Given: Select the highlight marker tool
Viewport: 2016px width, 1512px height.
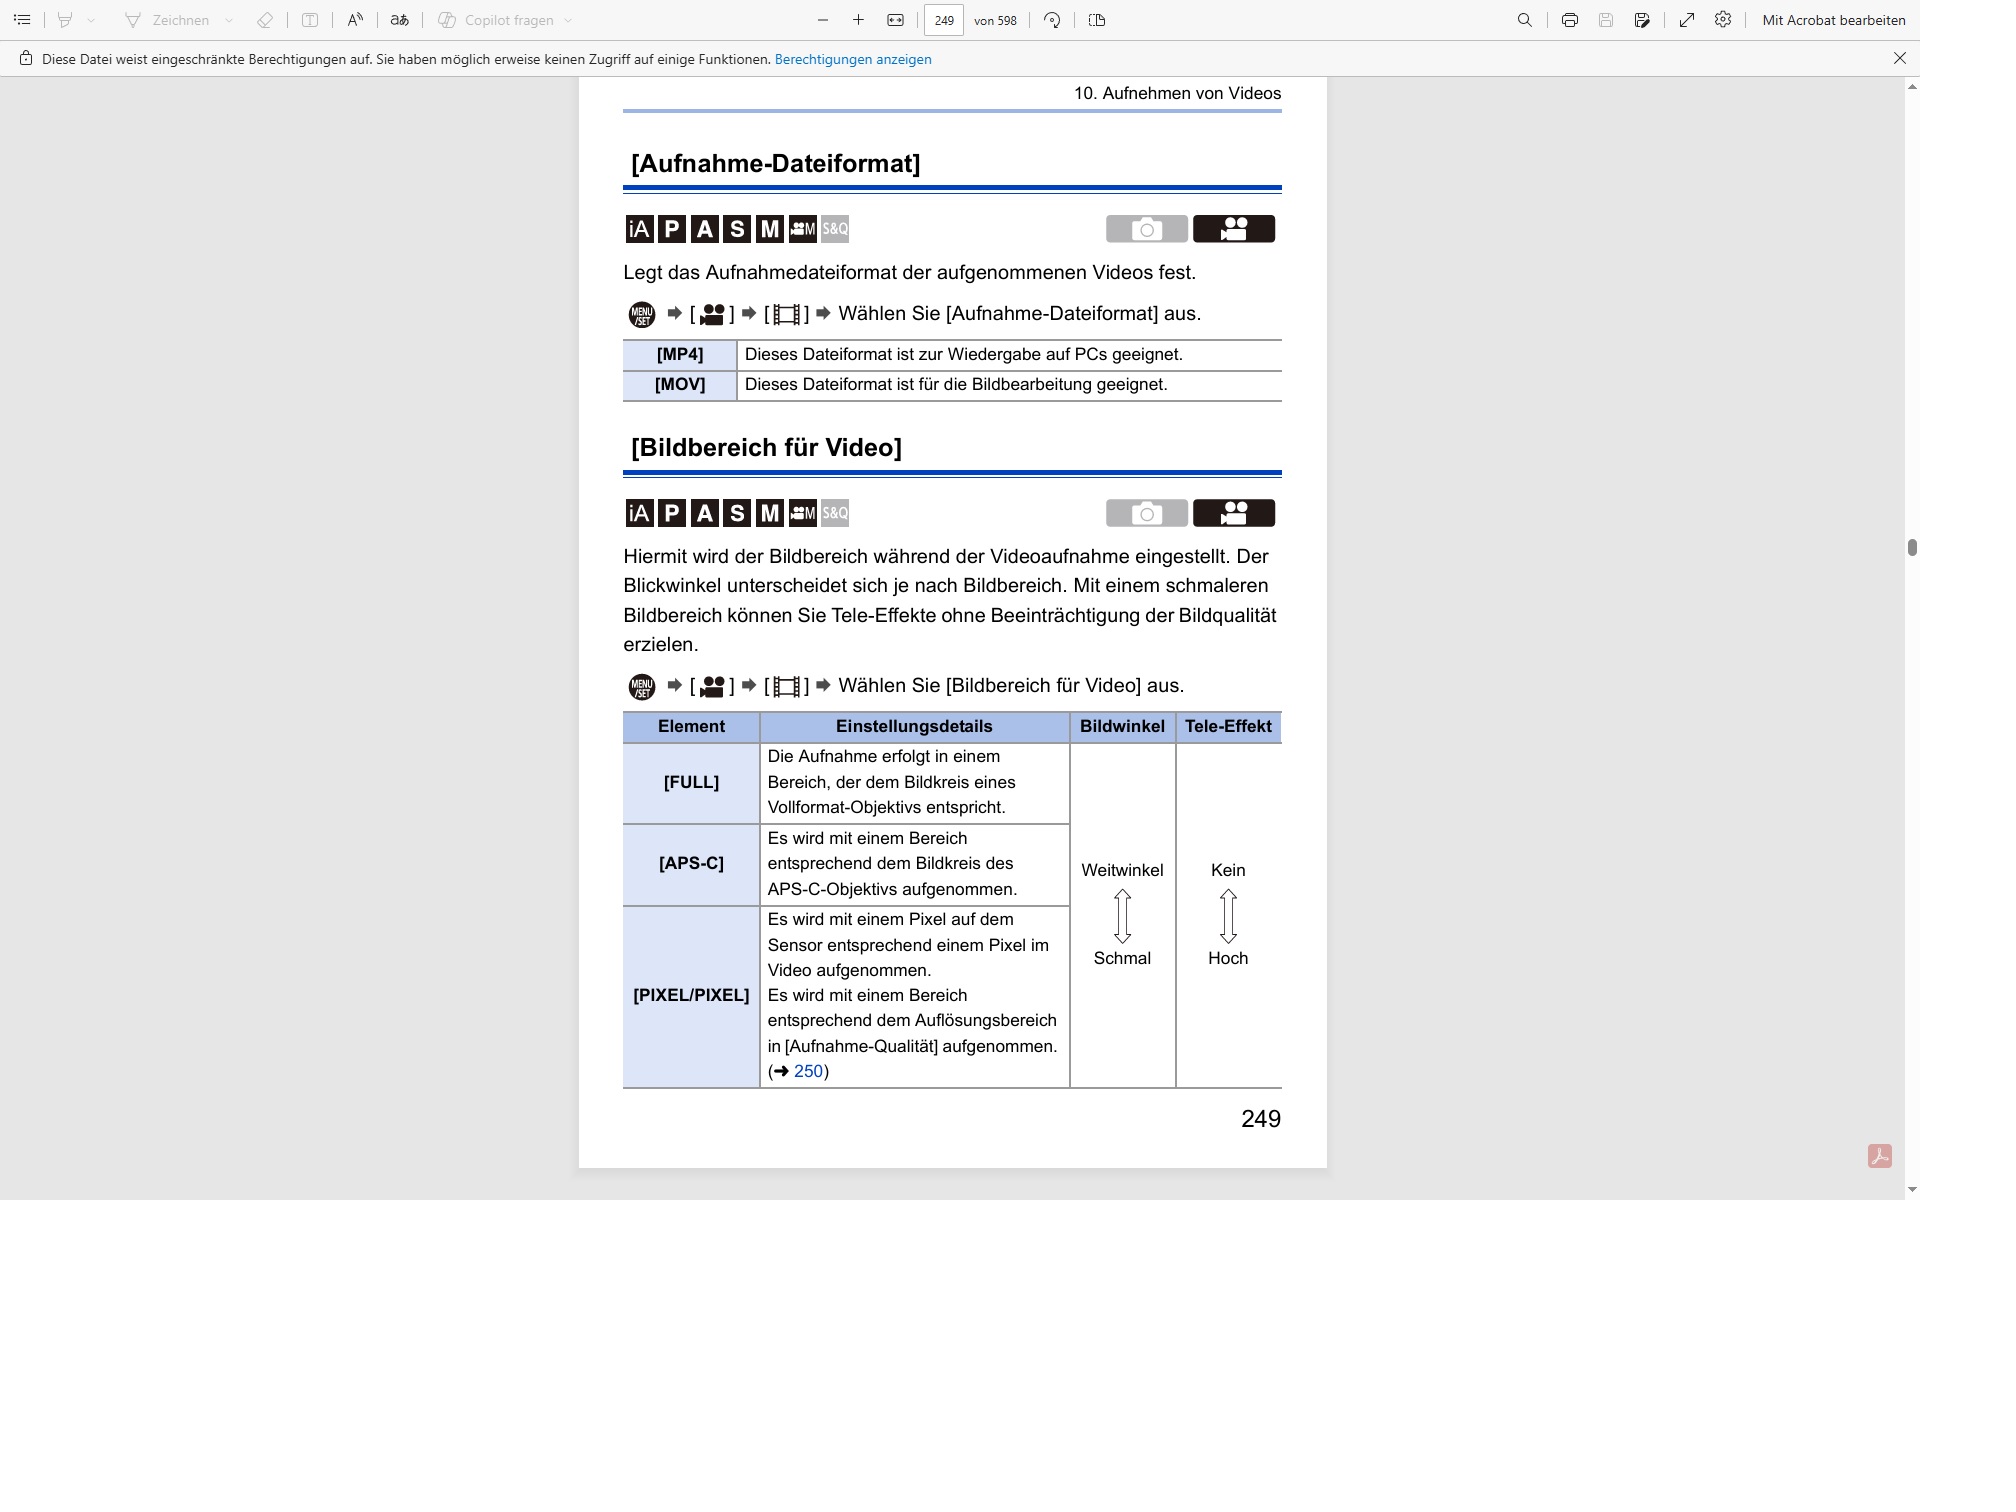Looking at the screenshot, I should [65, 20].
